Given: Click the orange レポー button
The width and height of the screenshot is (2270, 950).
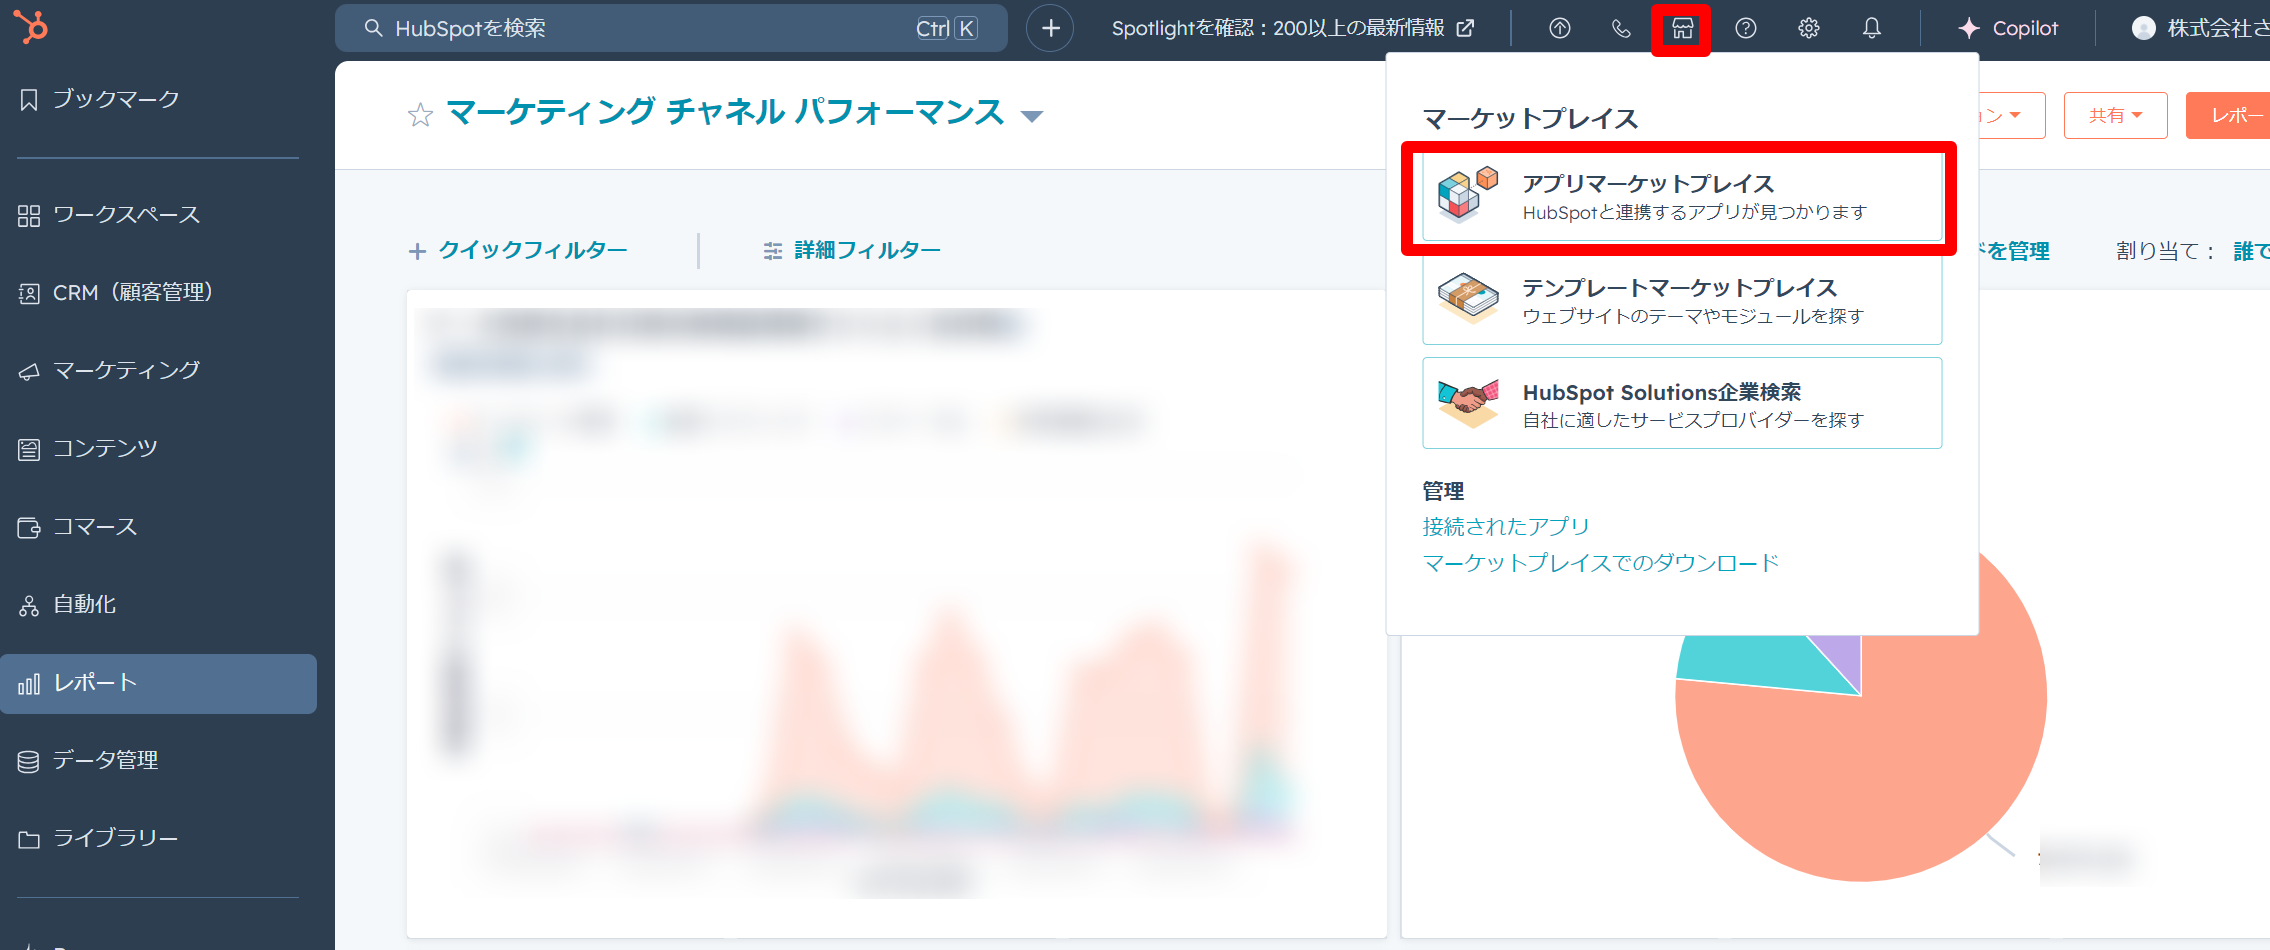Looking at the screenshot, I should 2228,115.
